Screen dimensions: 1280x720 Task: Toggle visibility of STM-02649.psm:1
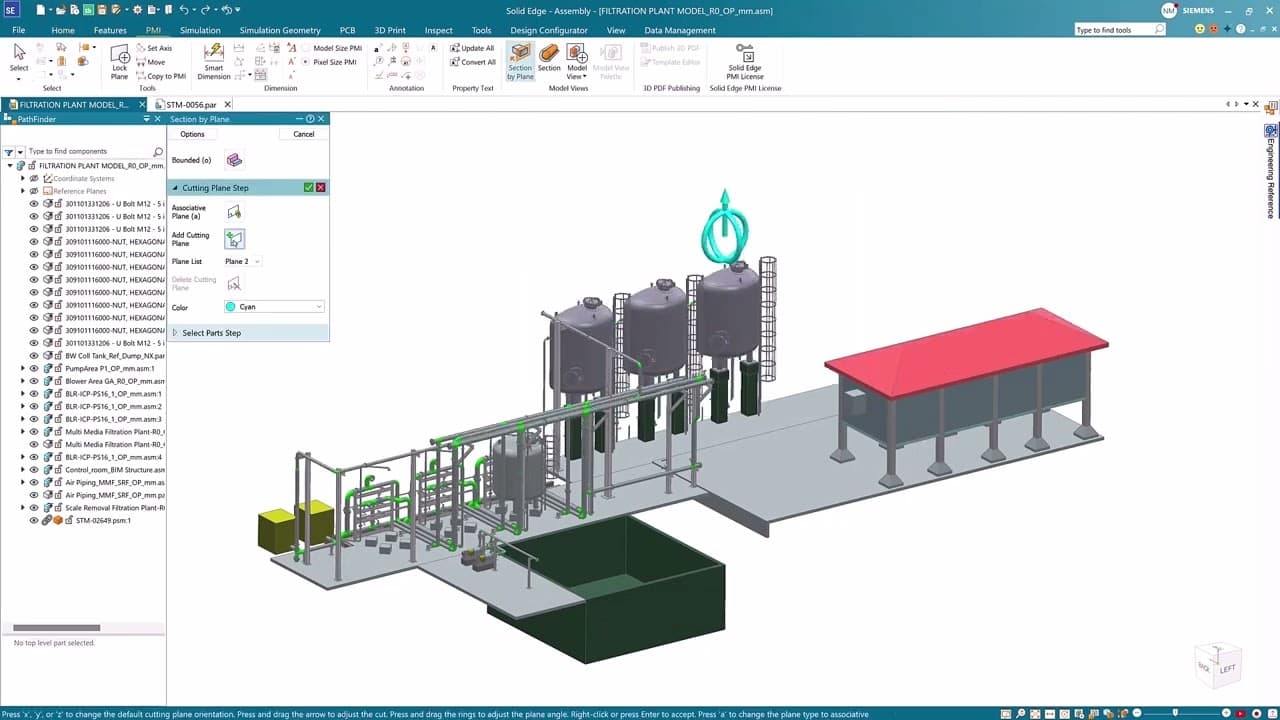click(34, 520)
